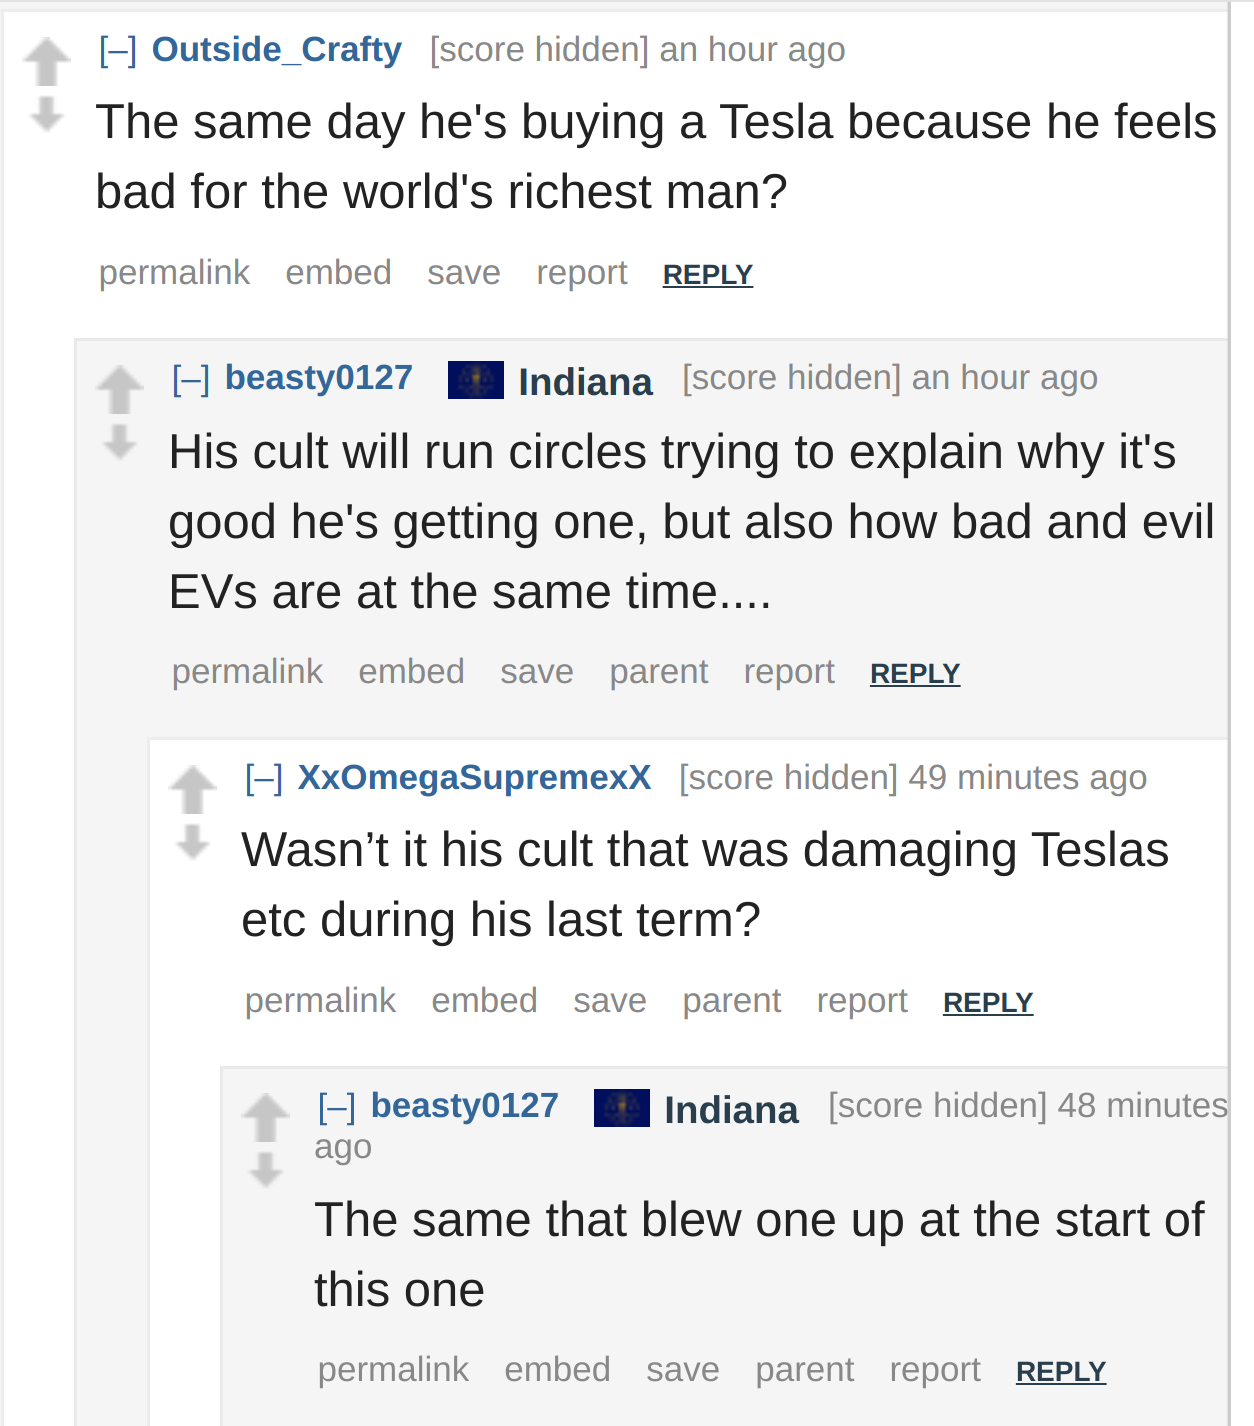Screen dimensions: 1254x1426
Task: Open permalink of XxOmegaSupremexX's comment
Action: pos(321,1000)
